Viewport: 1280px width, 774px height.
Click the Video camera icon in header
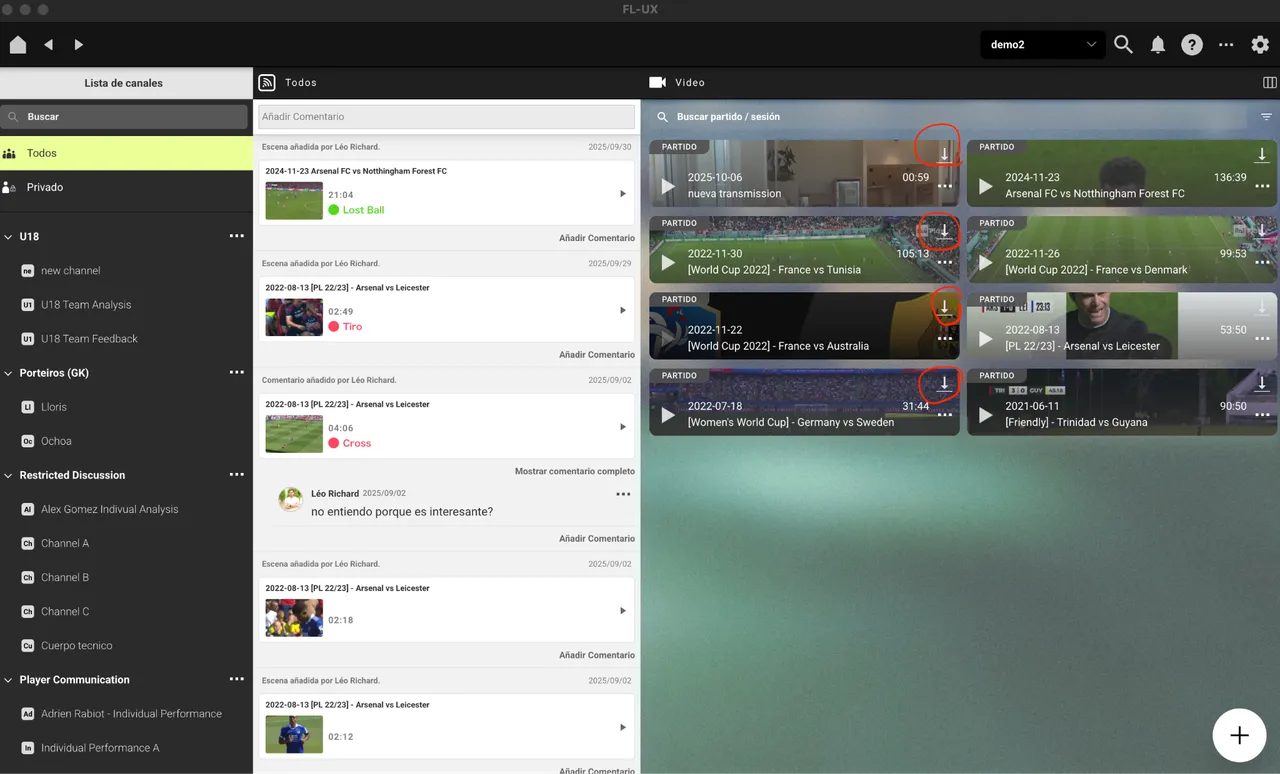tap(658, 83)
